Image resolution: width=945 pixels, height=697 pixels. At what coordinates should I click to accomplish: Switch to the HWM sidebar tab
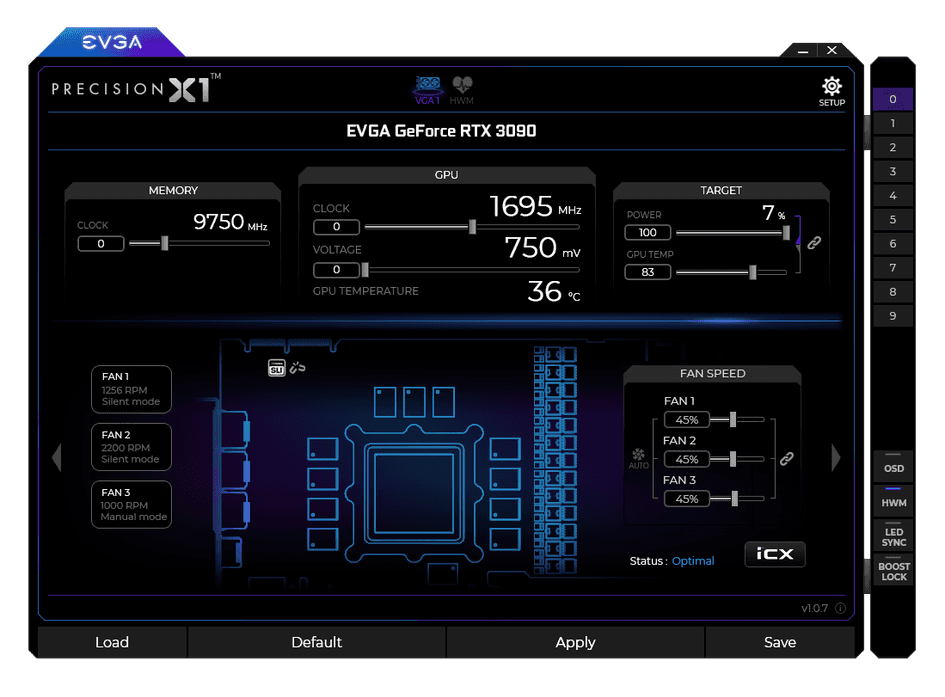(x=892, y=501)
